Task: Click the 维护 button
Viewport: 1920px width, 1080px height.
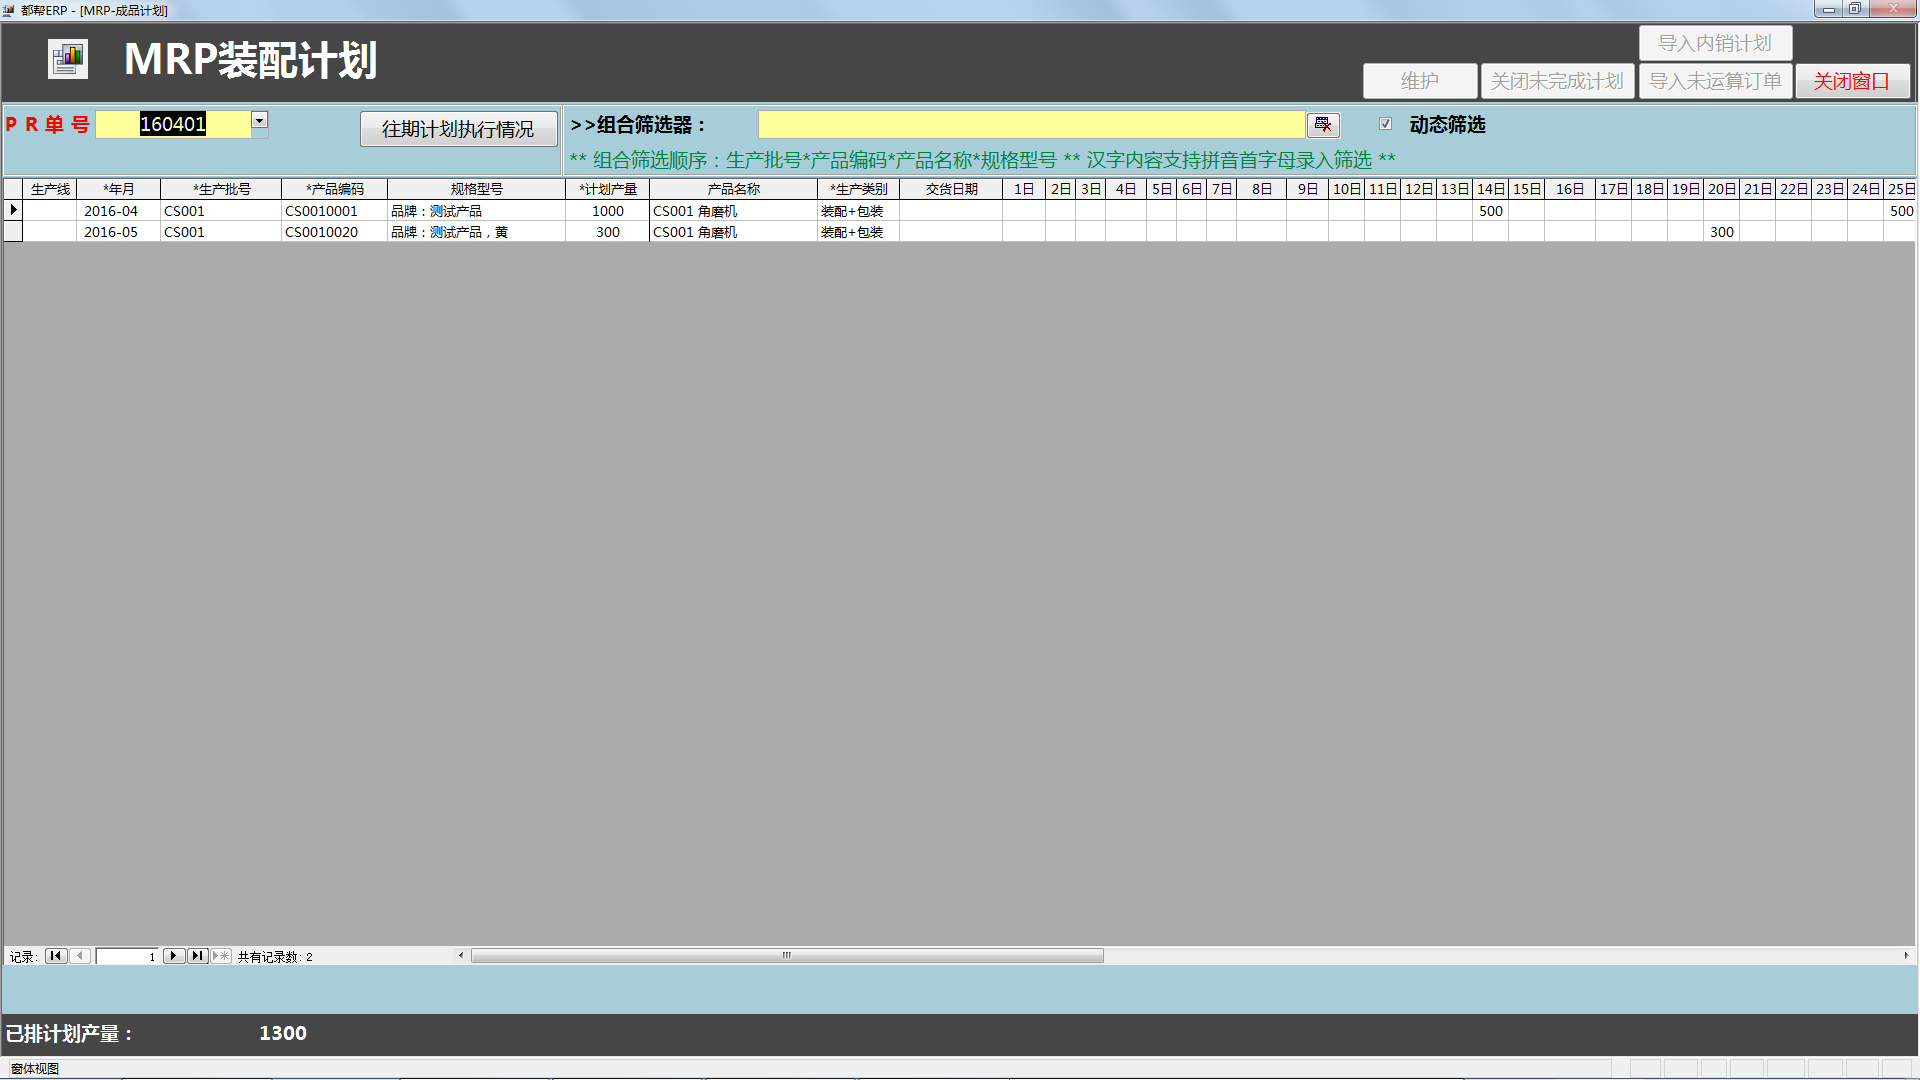Action: (x=1420, y=81)
